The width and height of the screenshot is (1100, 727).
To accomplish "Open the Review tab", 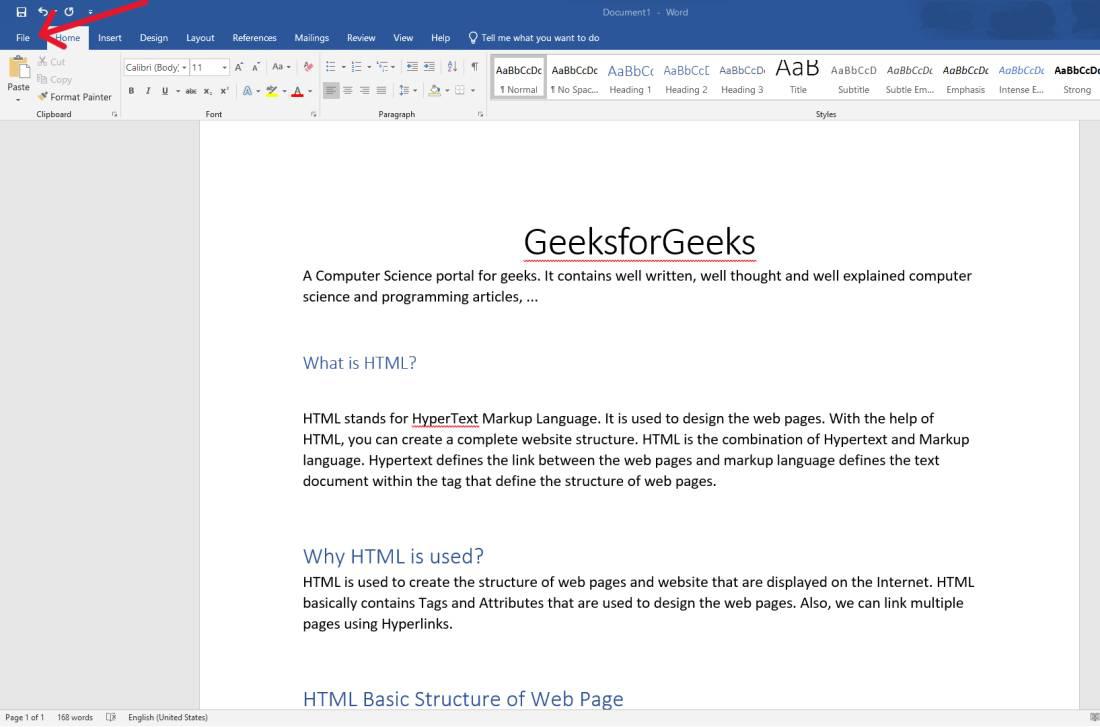I will coord(361,38).
